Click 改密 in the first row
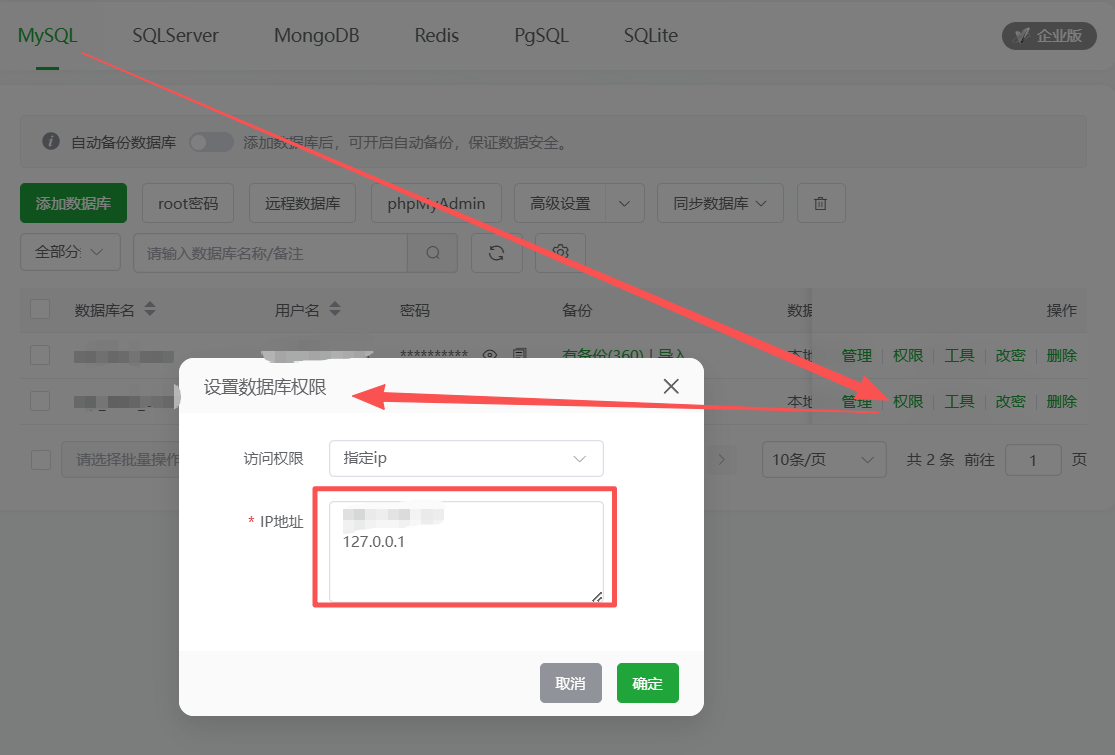 (x=1010, y=355)
